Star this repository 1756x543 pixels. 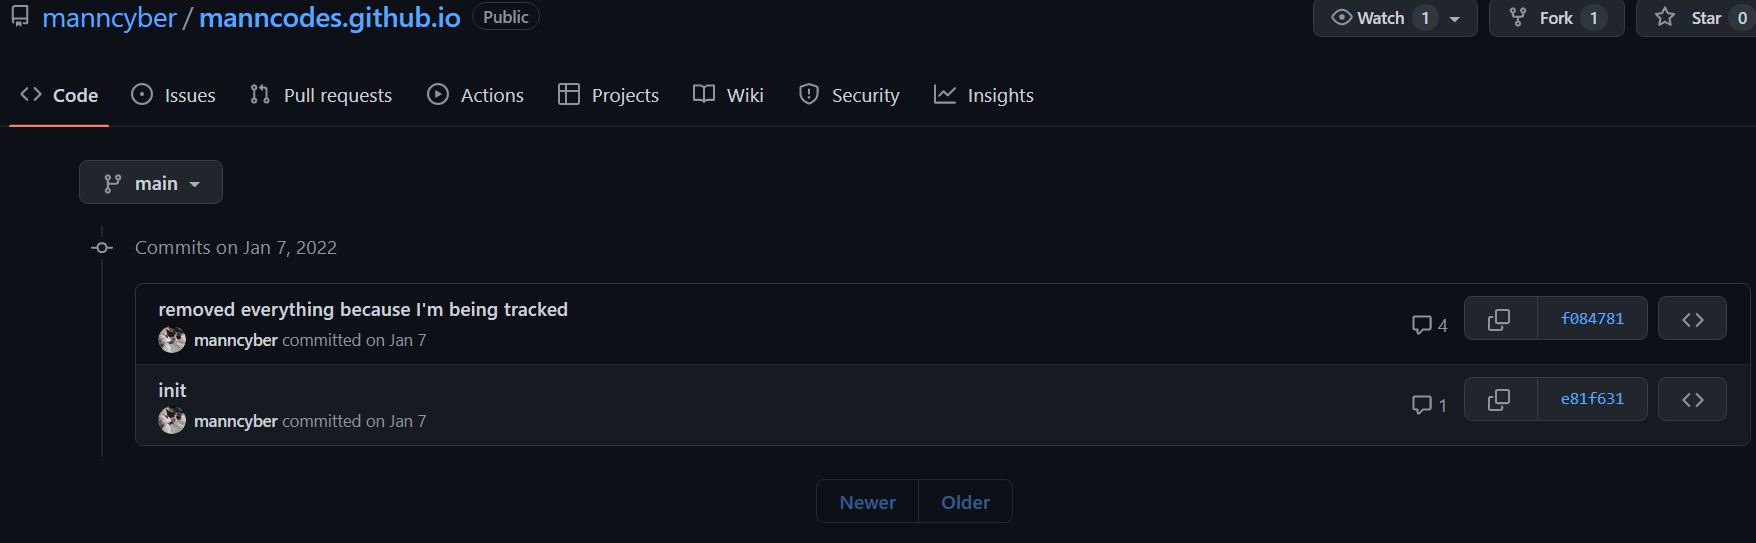[1692, 18]
